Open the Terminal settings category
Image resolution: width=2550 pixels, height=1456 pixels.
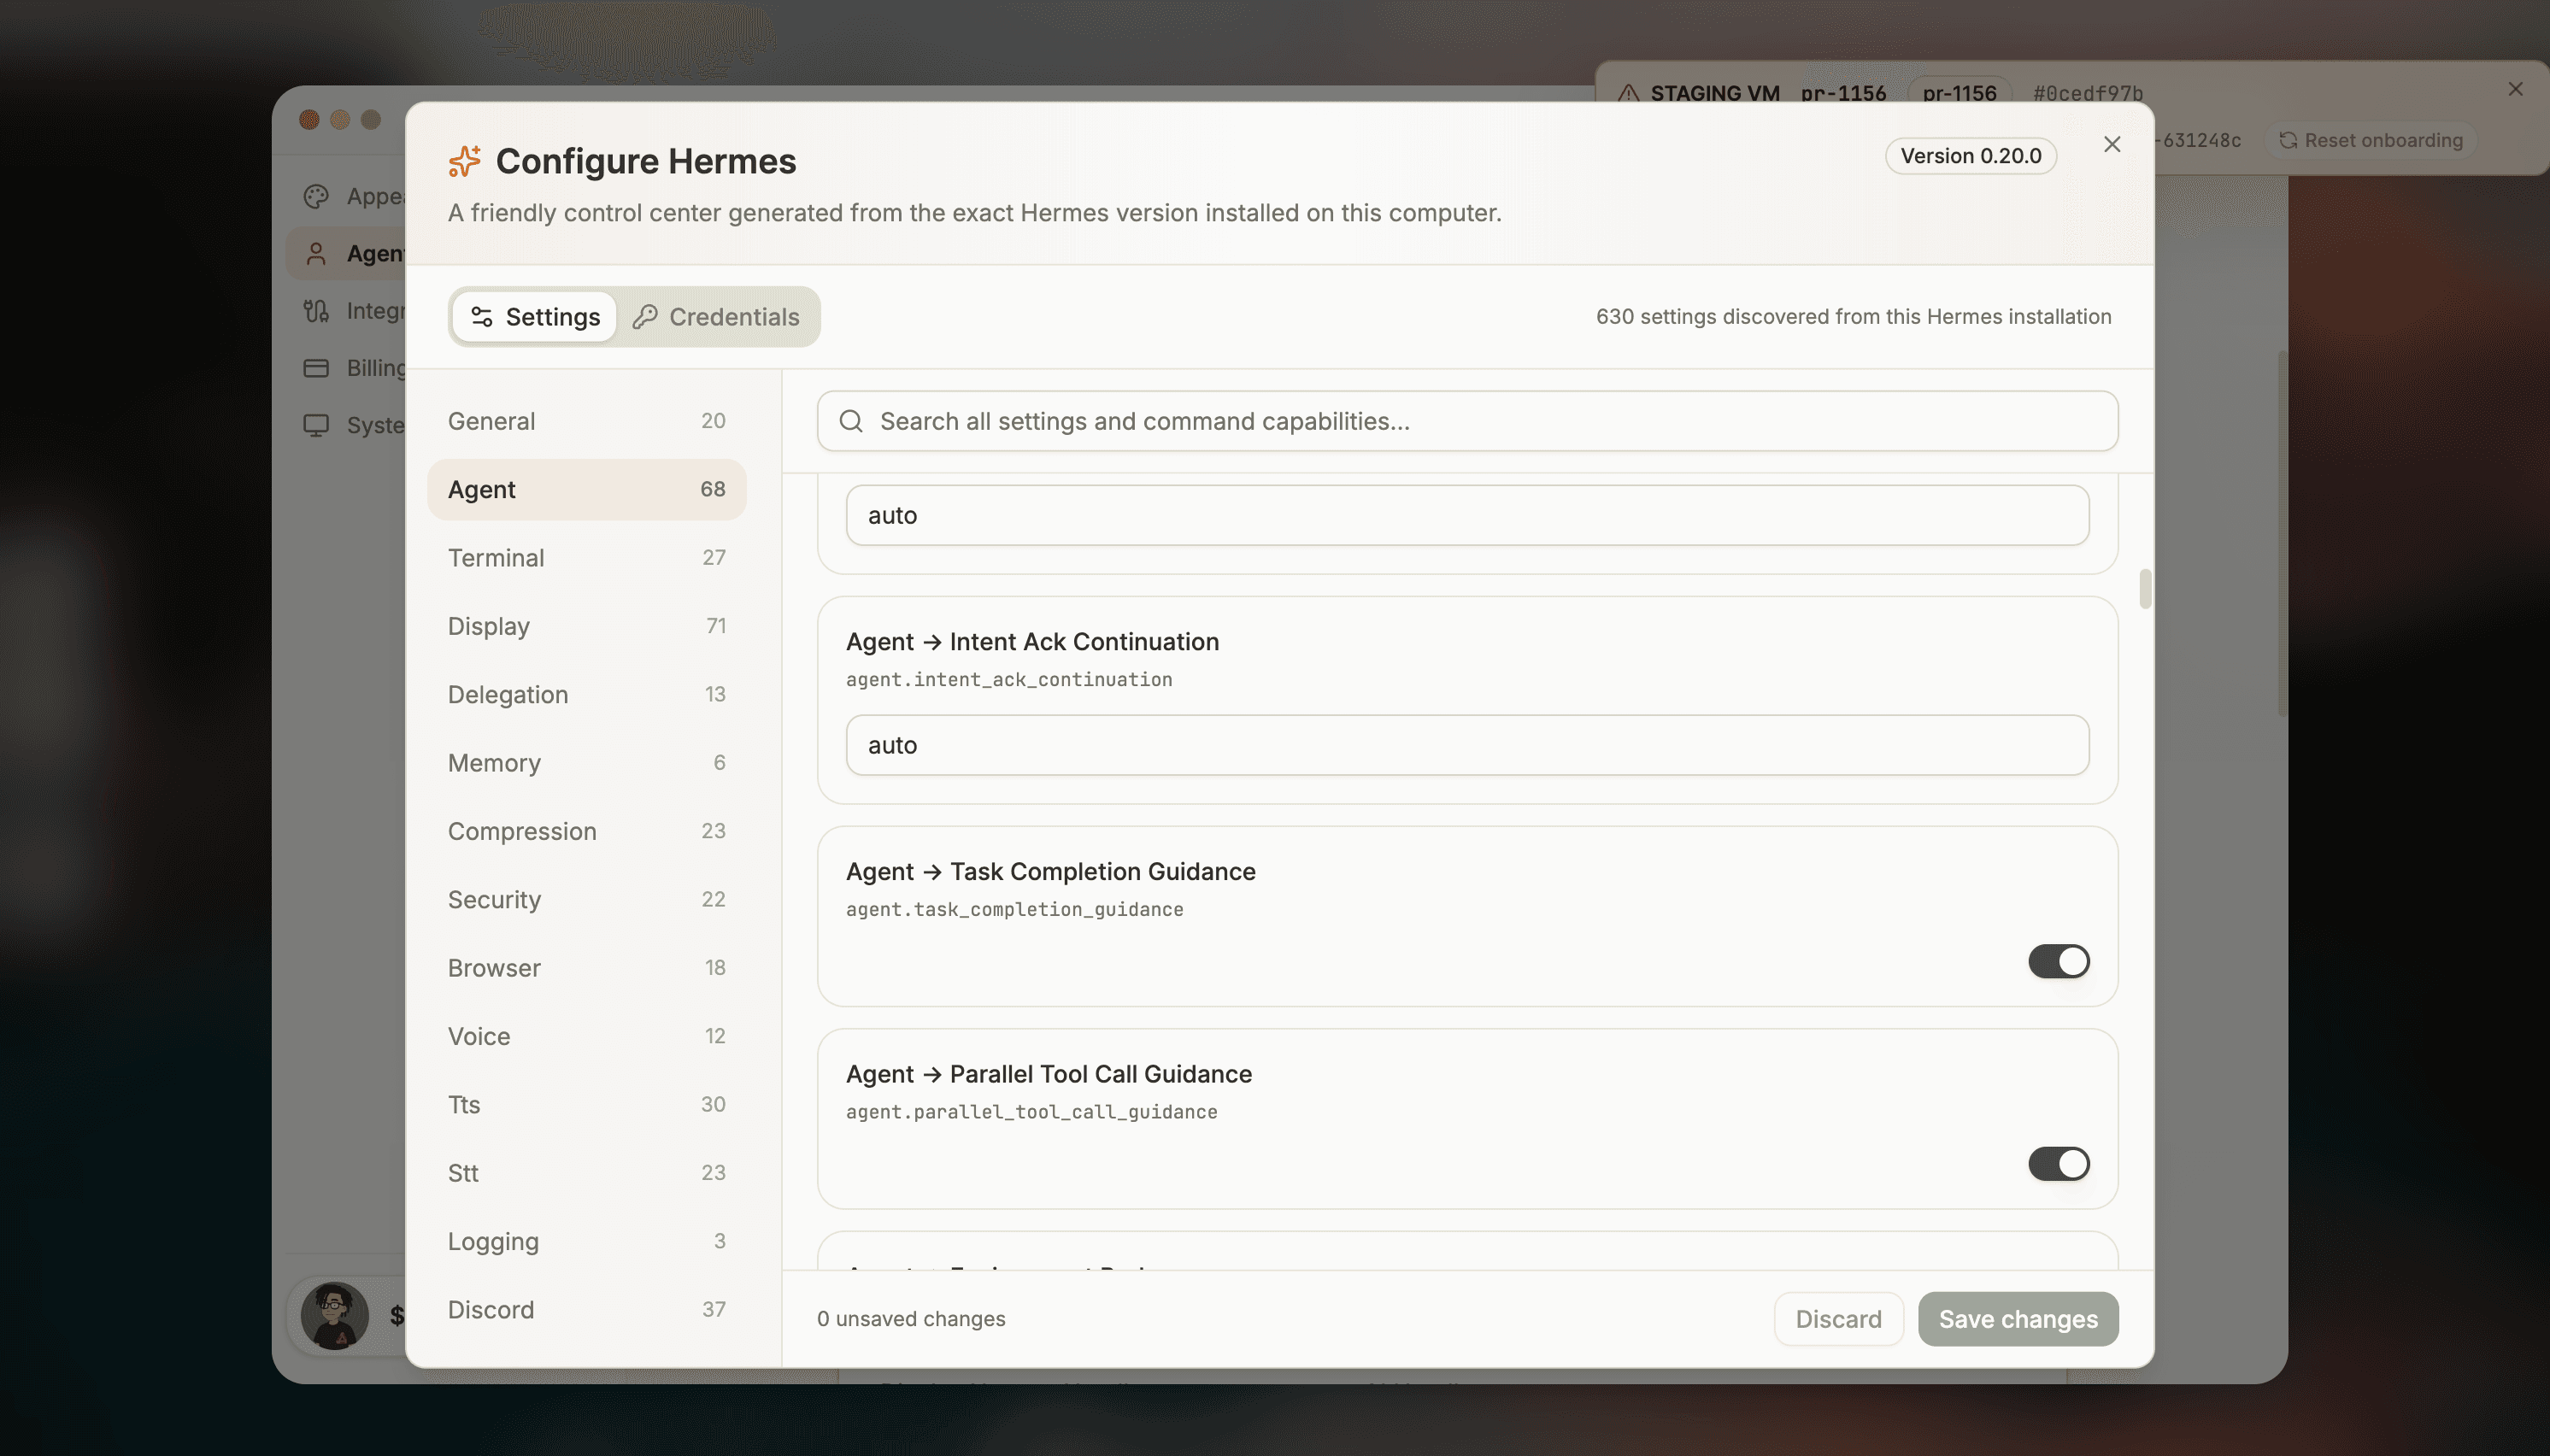click(x=586, y=558)
